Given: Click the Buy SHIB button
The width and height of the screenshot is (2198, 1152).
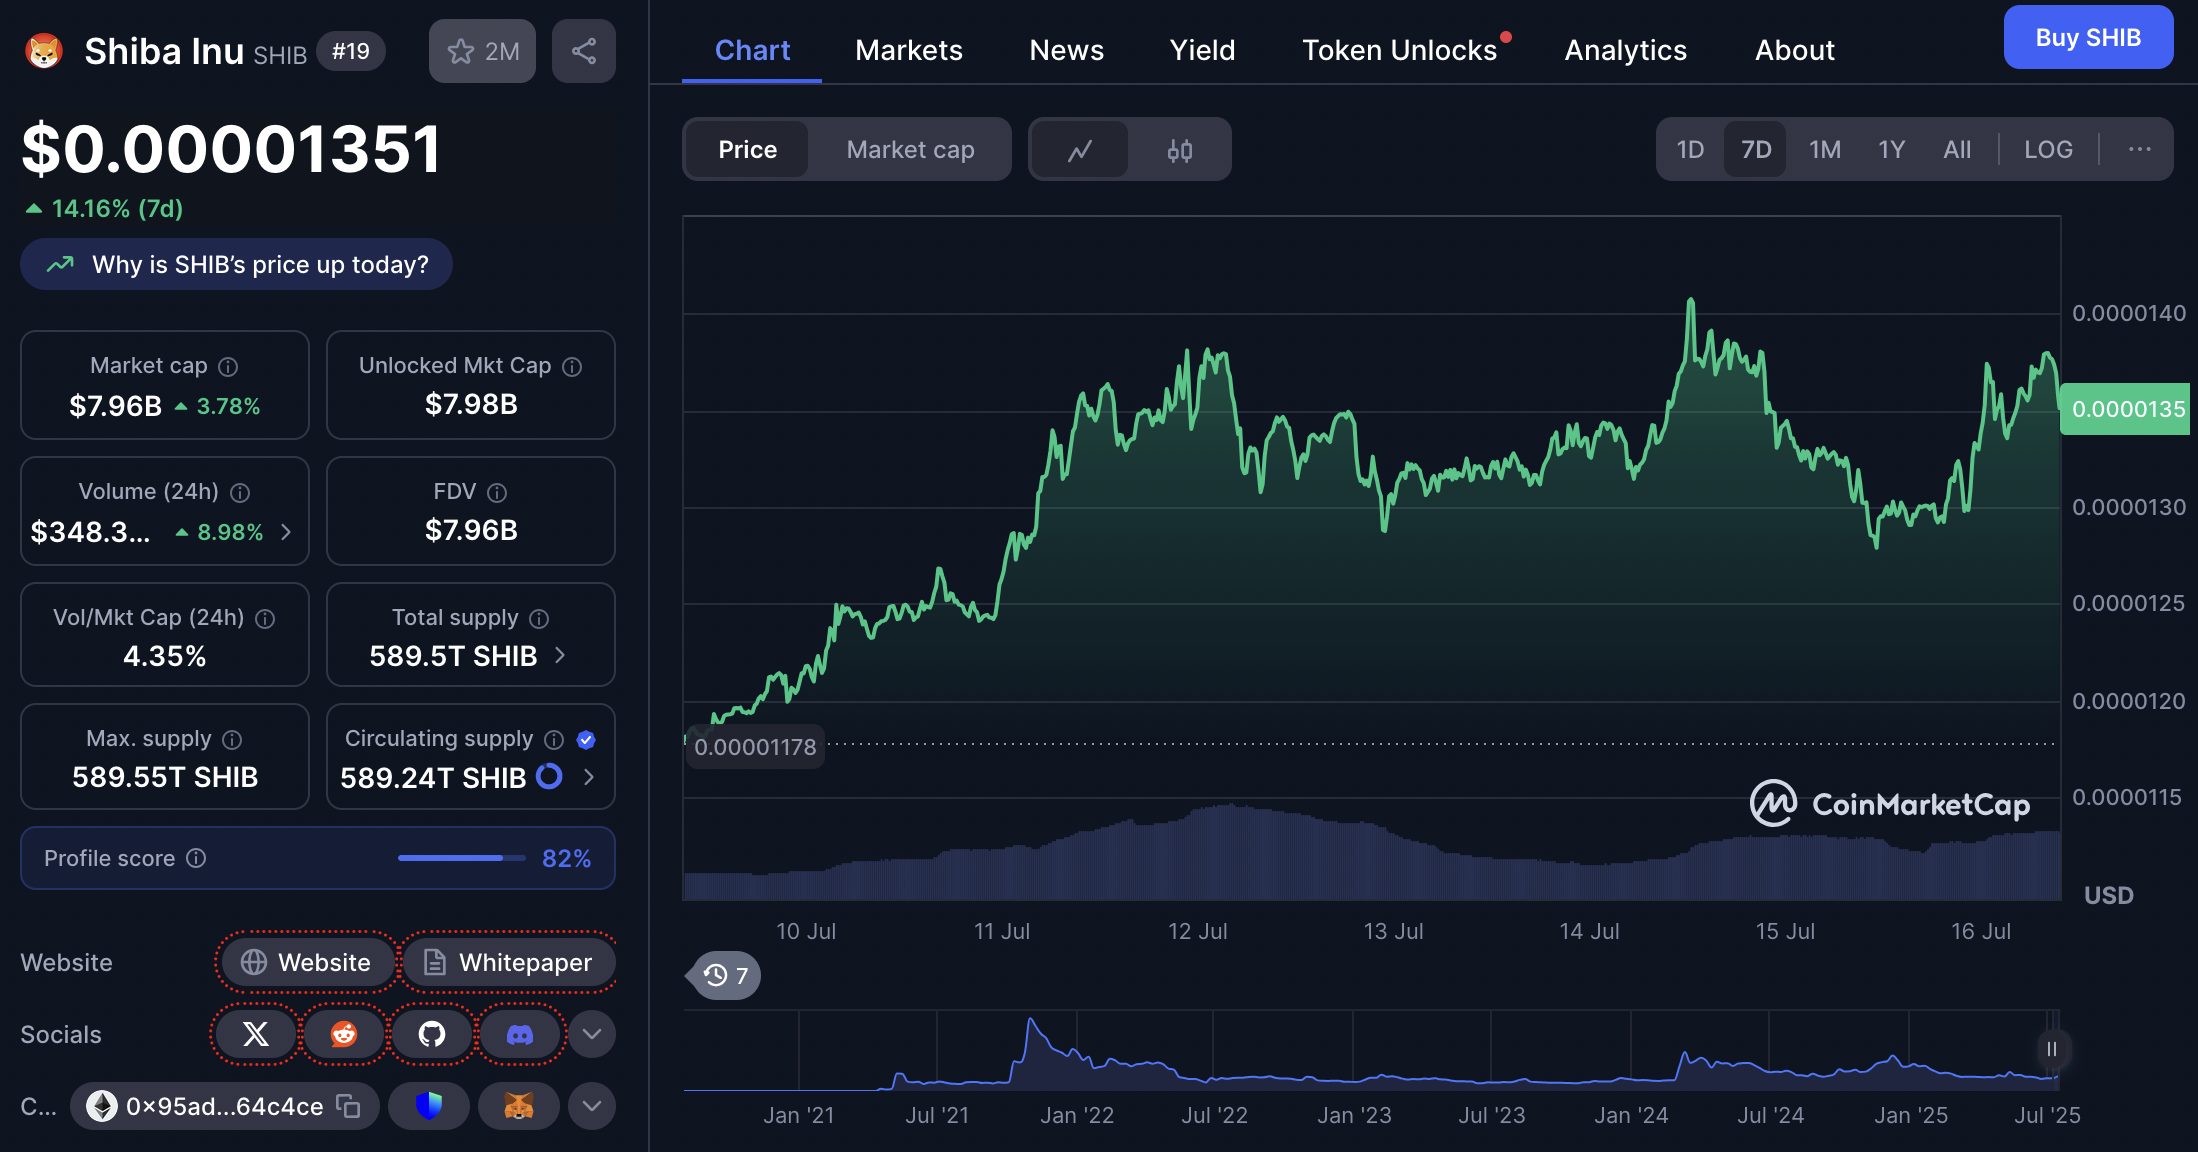Looking at the screenshot, I should point(2088,37).
